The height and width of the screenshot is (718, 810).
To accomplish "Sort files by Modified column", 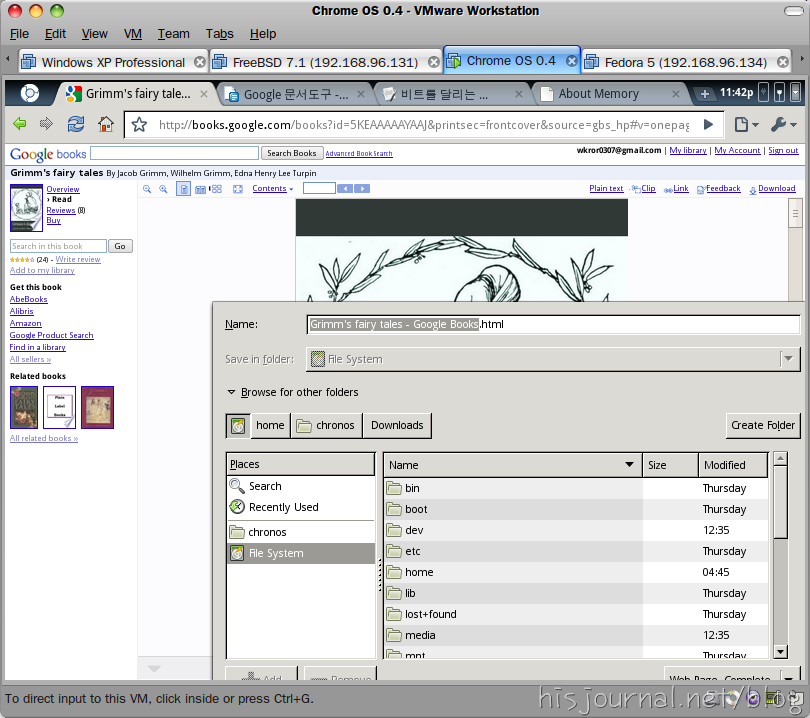I will click(x=733, y=465).
